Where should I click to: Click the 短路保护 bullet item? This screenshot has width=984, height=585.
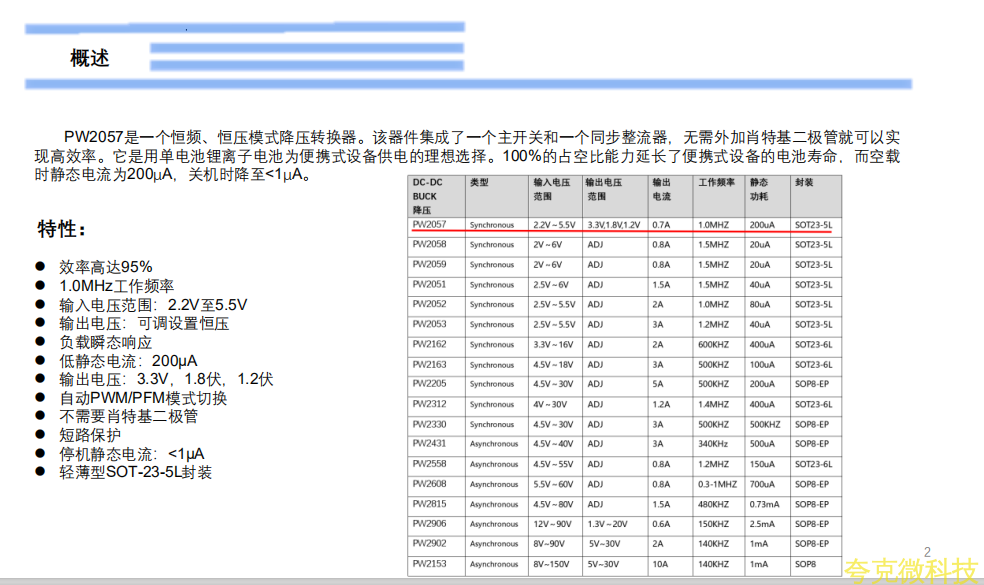click(90, 435)
